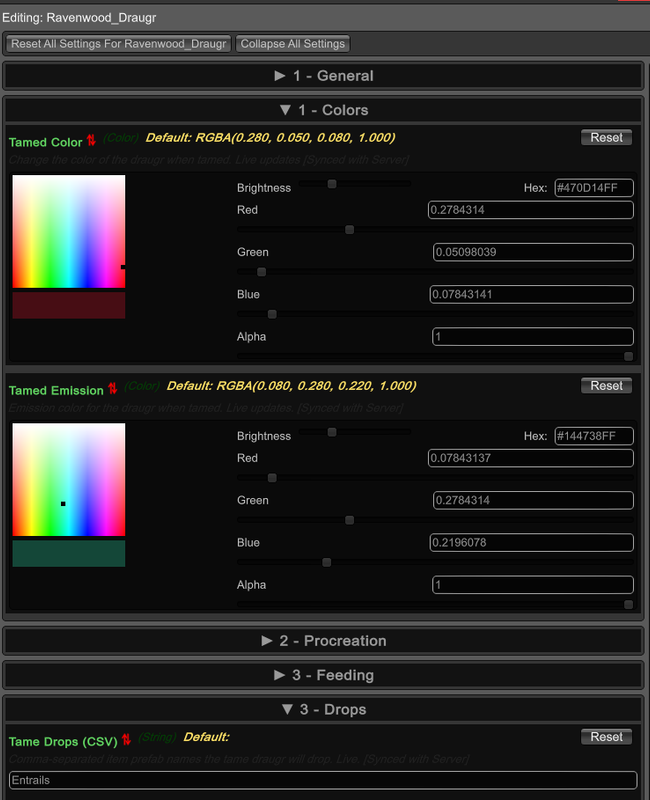The height and width of the screenshot is (800, 650).
Task: Collapse the 3 - Drops section
Action: (323, 710)
